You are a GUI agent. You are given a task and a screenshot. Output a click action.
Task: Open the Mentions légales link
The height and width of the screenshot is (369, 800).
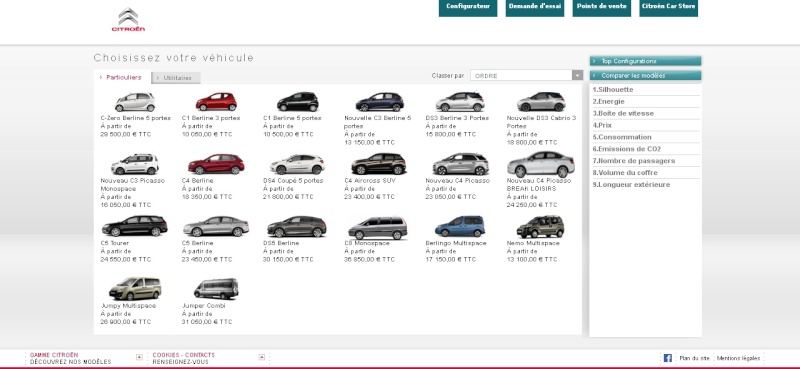point(738,358)
